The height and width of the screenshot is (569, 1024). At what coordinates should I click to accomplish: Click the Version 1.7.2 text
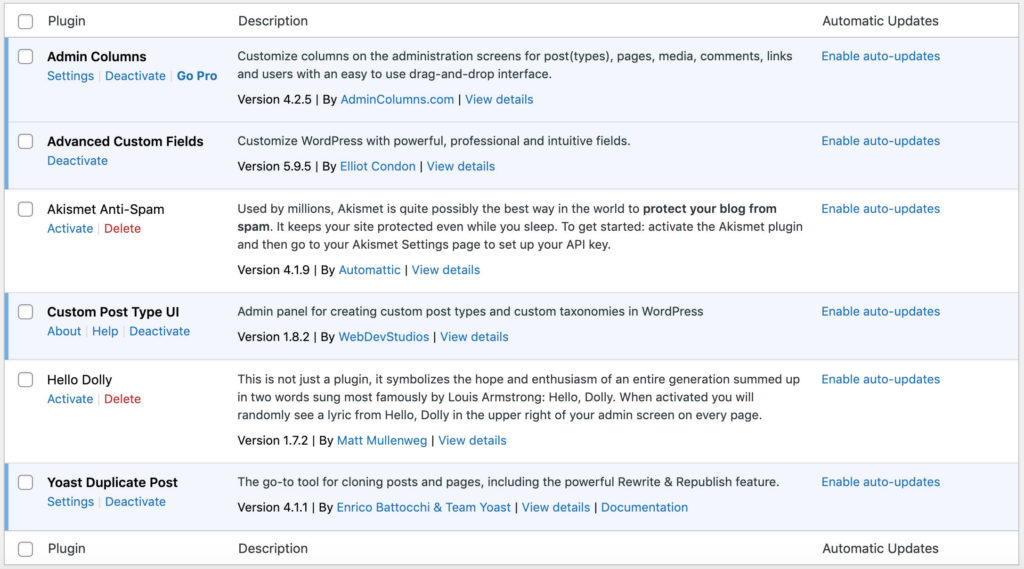click(x=272, y=441)
